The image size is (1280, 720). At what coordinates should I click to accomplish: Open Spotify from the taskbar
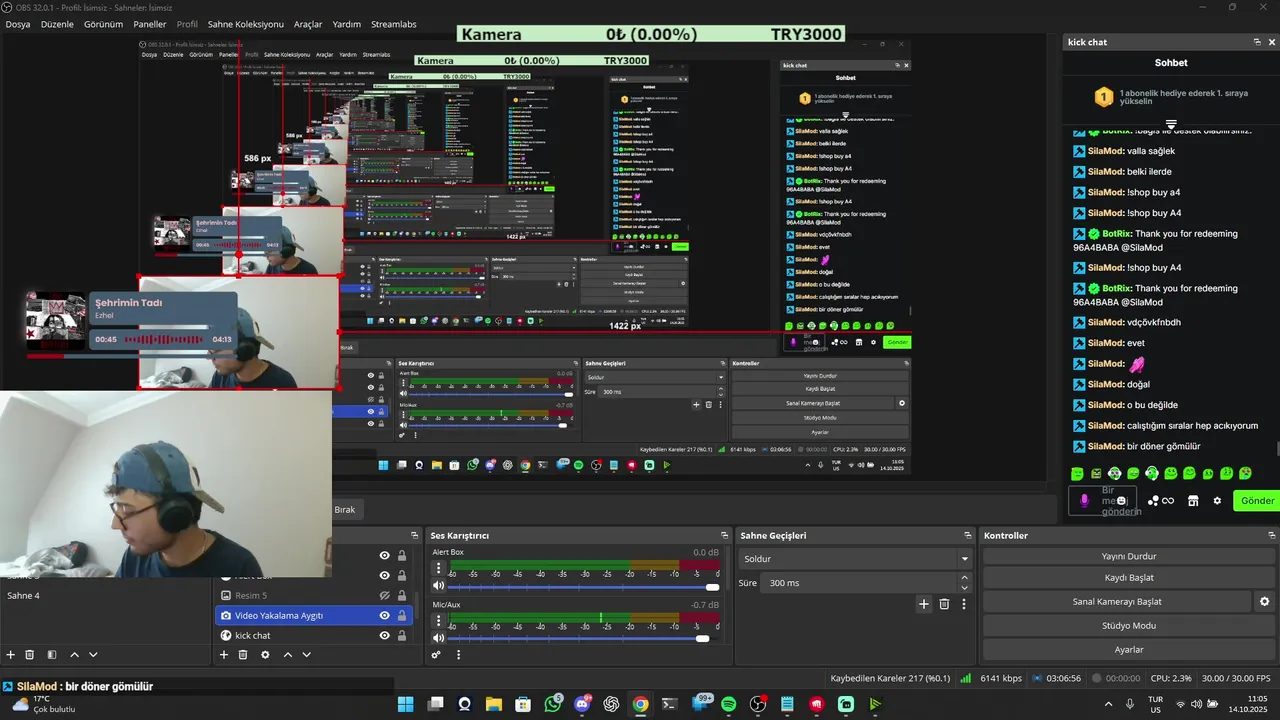[x=729, y=704]
